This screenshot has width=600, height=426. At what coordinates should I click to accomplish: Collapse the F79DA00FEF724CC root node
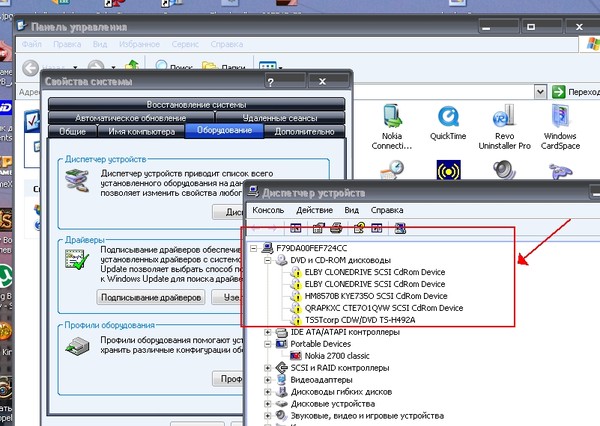point(253,248)
